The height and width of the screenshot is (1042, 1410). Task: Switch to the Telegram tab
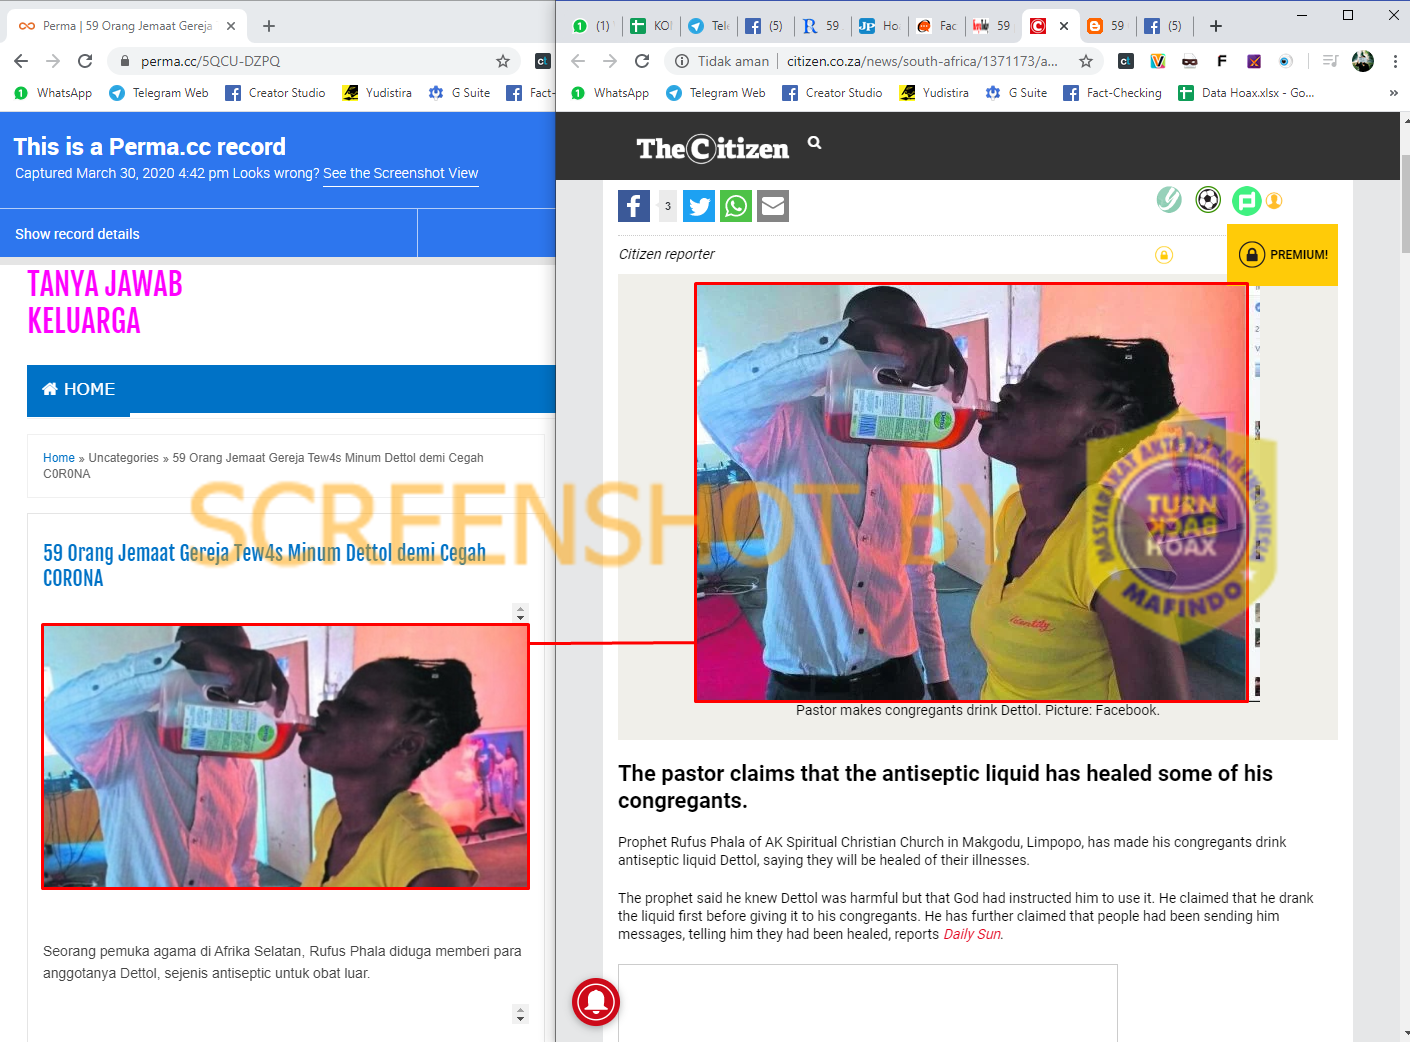click(709, 26)
